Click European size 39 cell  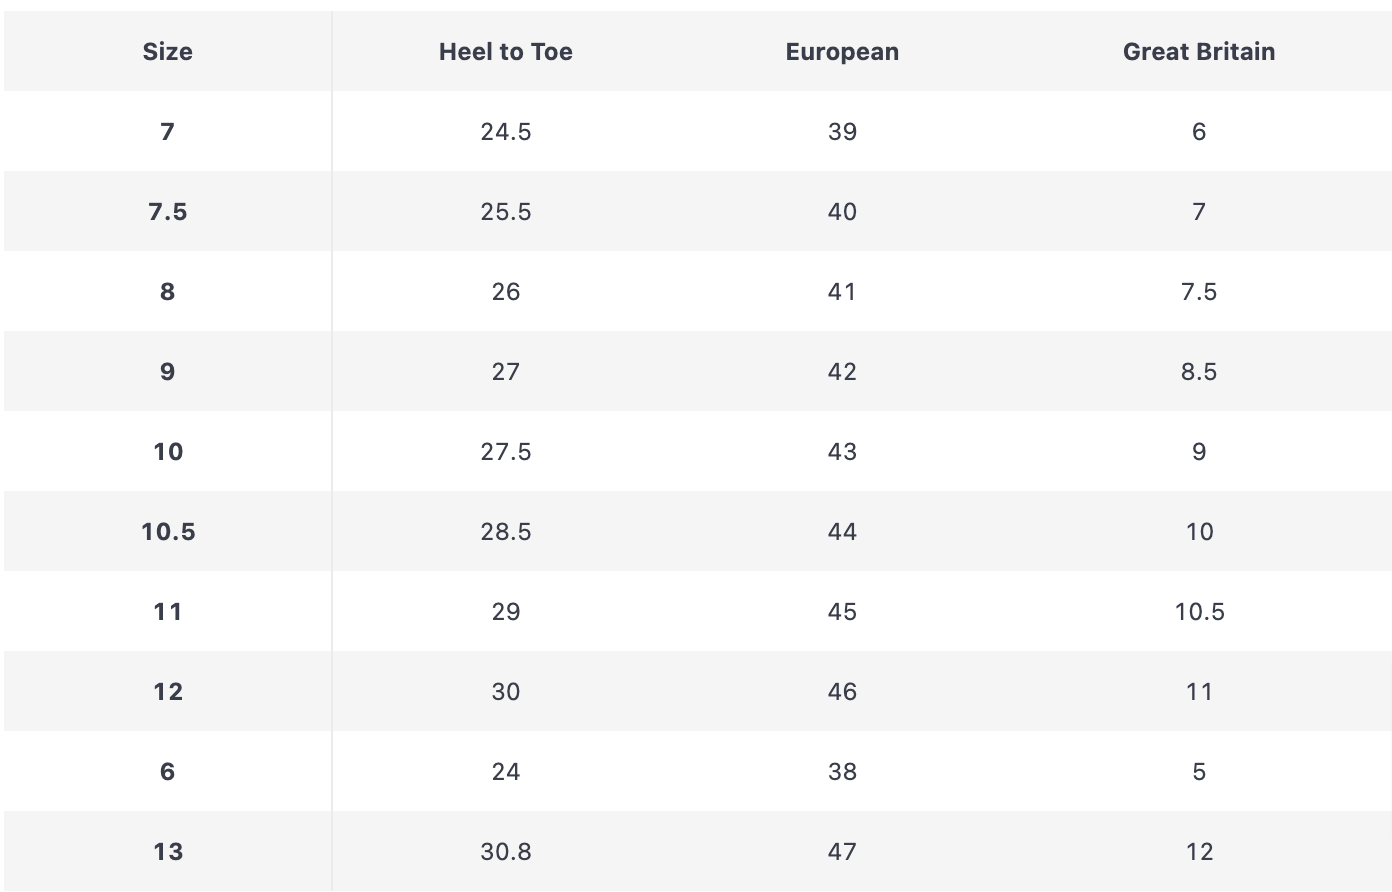[x=842, y=132]
